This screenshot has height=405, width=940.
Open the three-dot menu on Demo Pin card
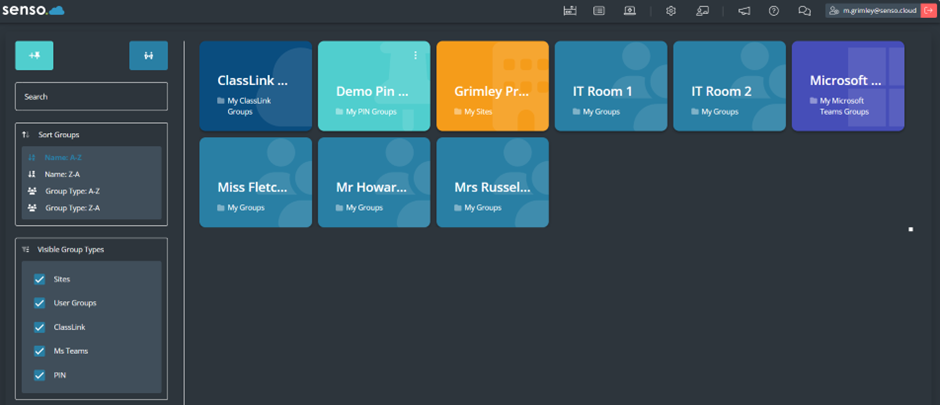[415, 55]
